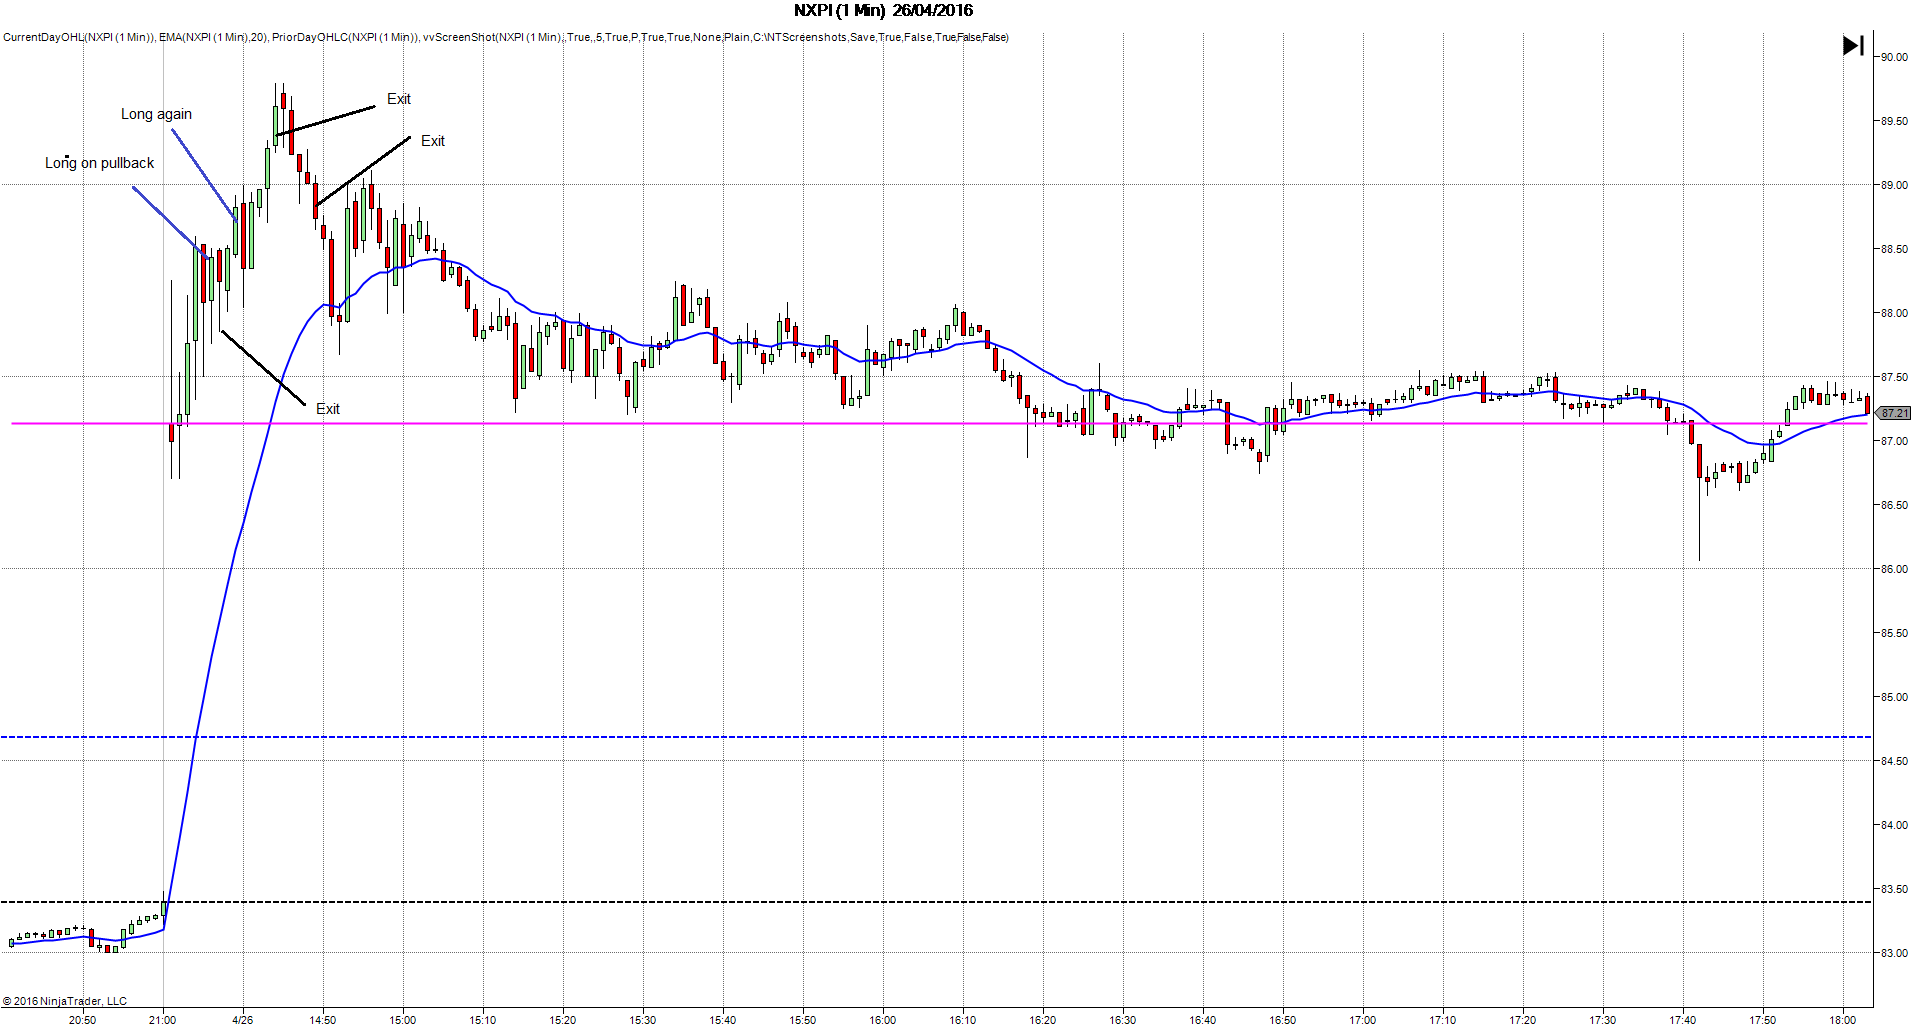Click the 15:50 time axis label
The image size is (1920, 1034).
click(803, 1020)
